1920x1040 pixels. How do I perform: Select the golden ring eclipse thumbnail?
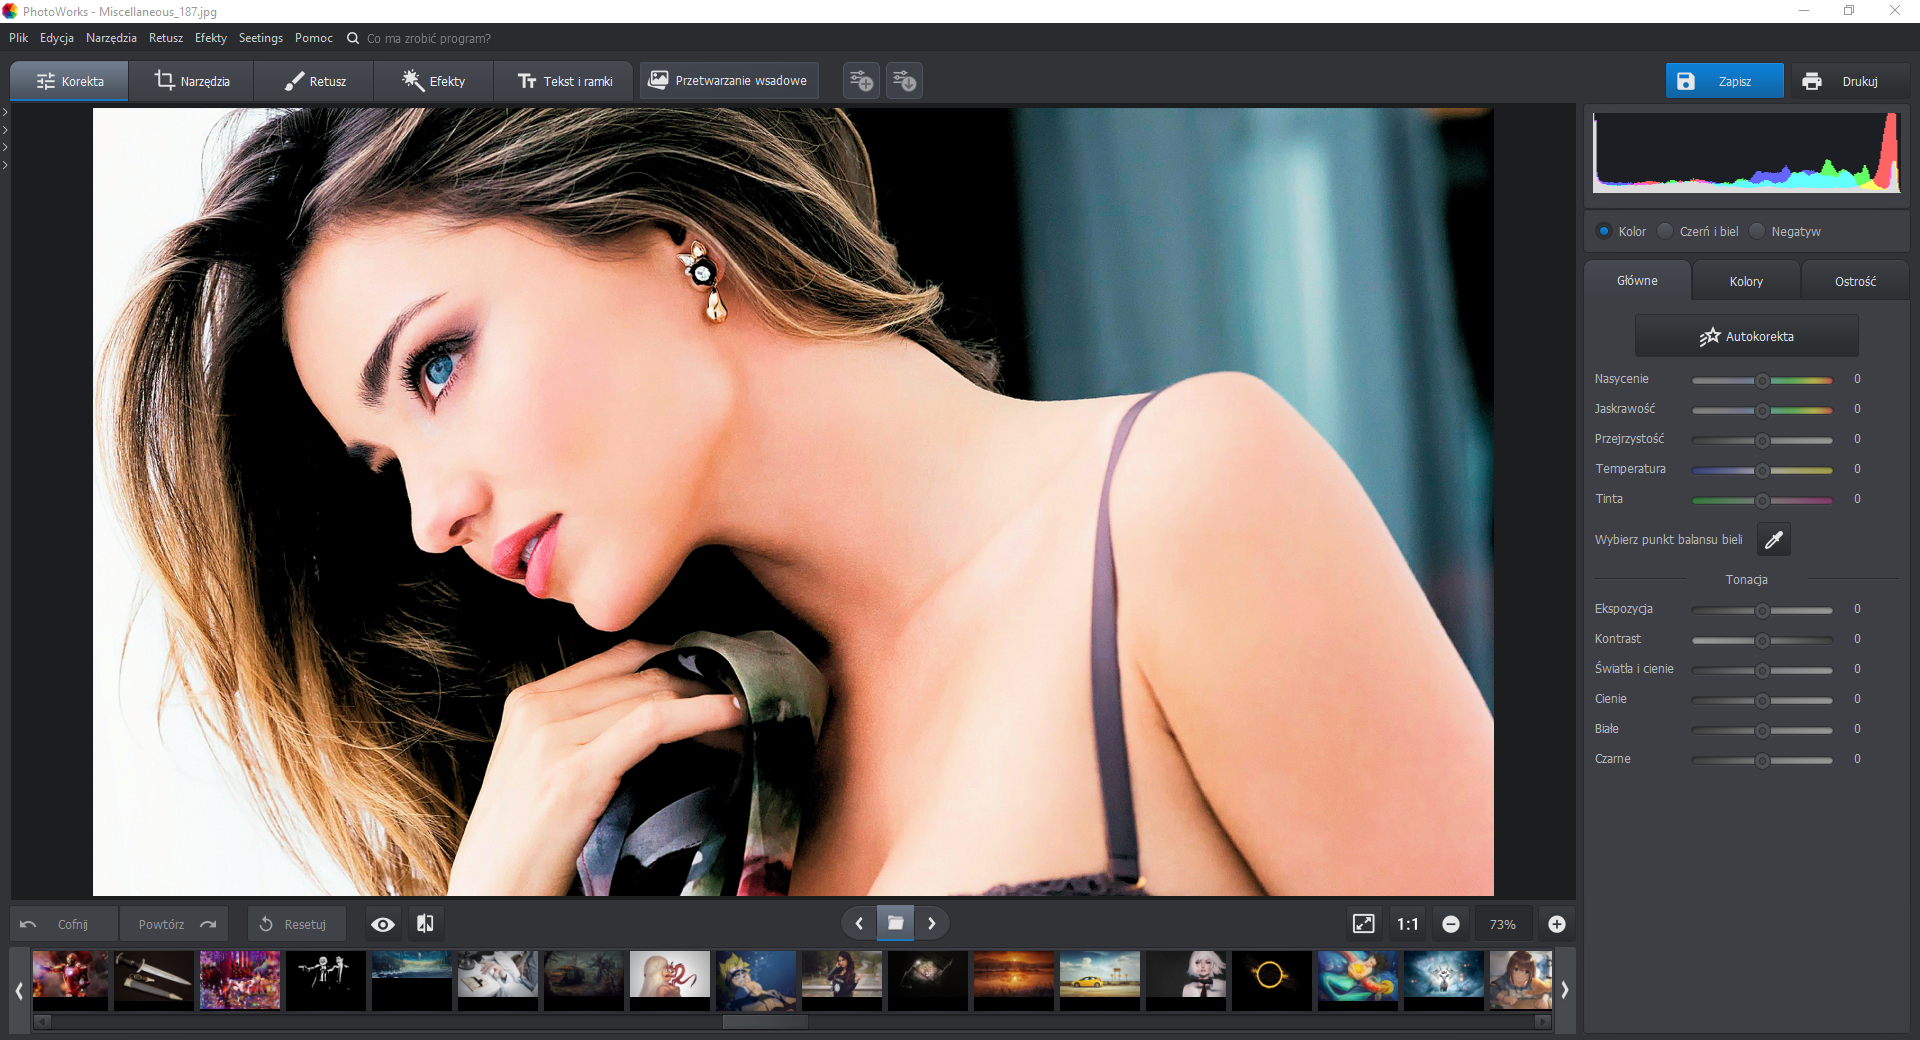(x=1271, y=979)
